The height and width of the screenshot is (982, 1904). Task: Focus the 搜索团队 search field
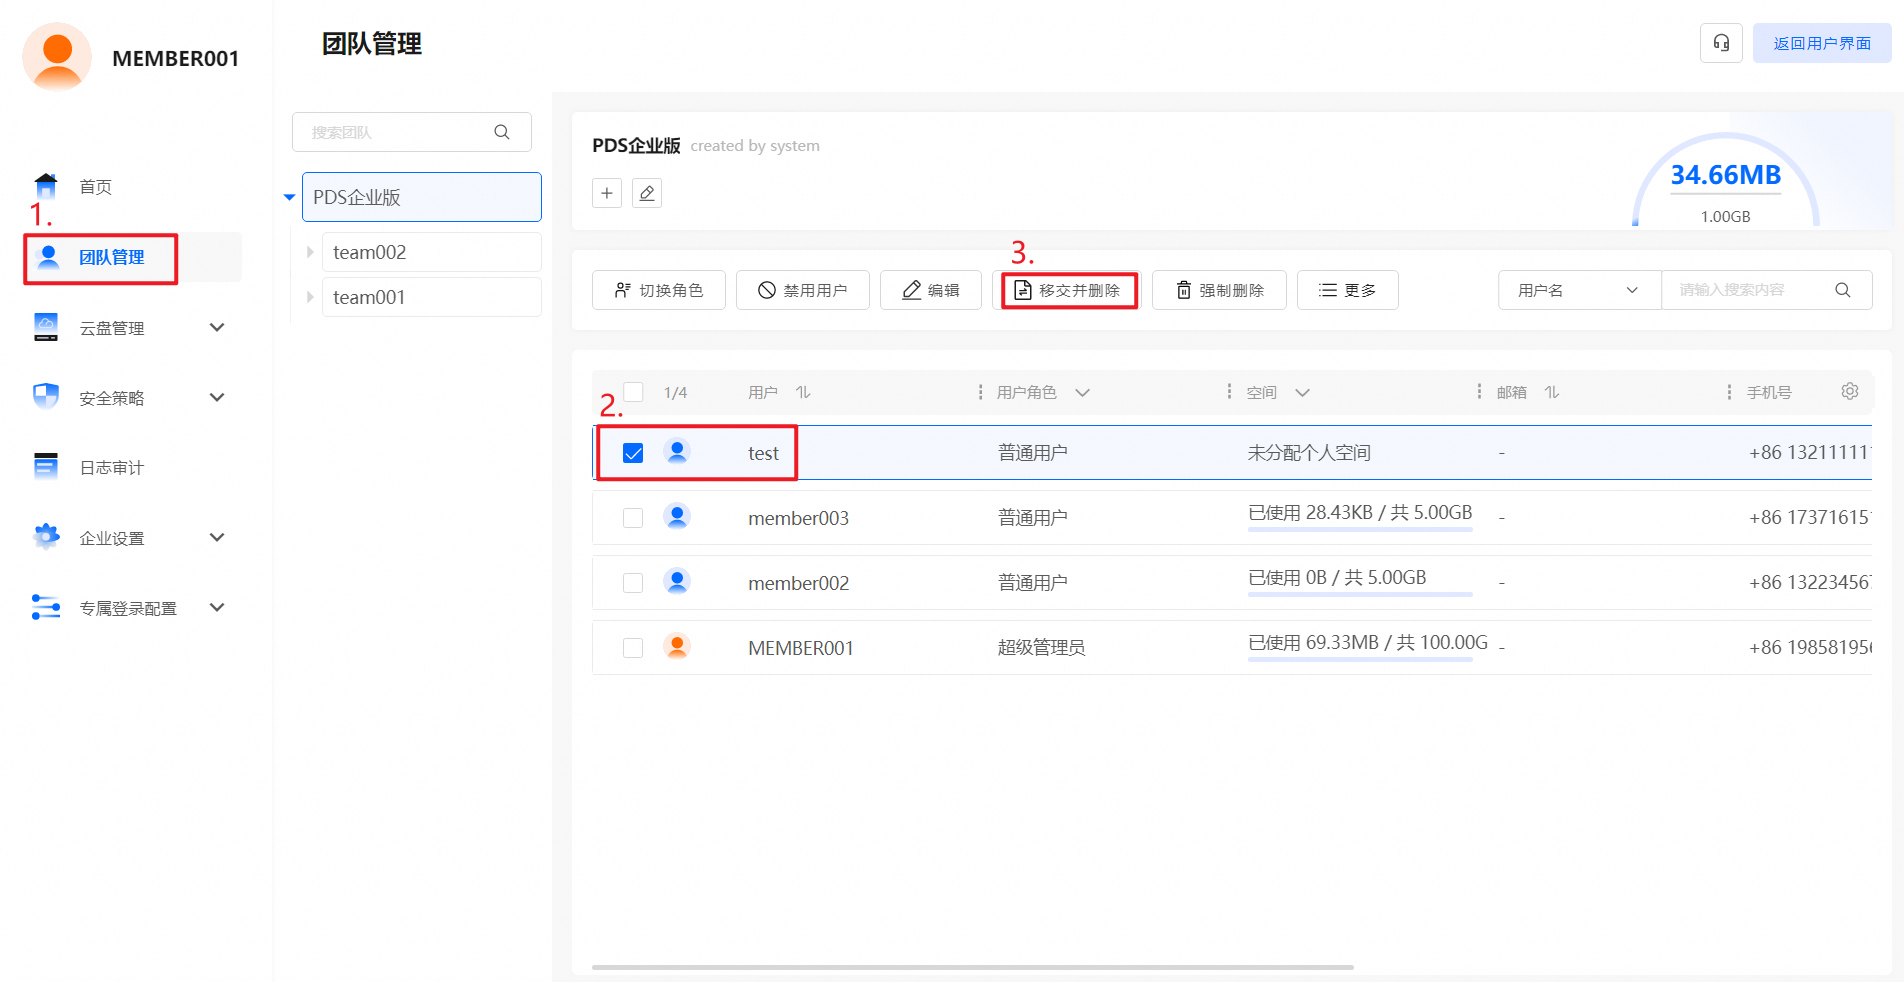[412, 132]
